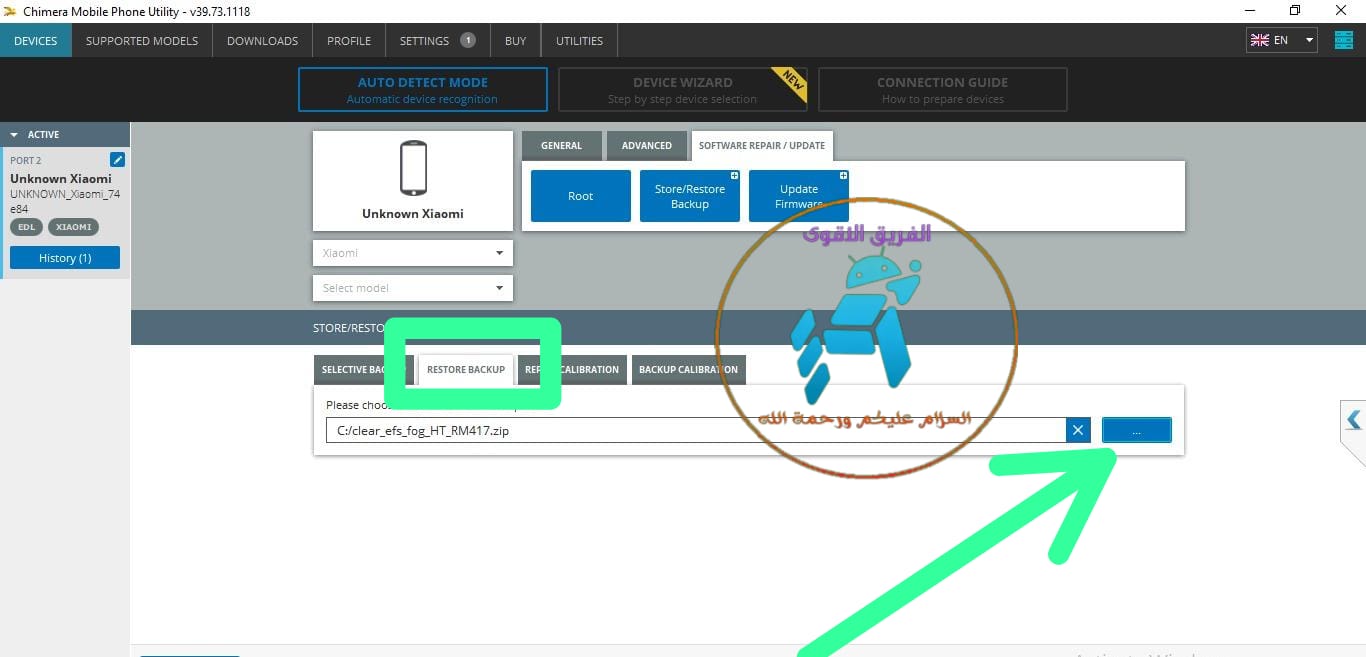This screenshot has width=1366, height=657.
Task: Open the Xiaomi brand dropdown
Action: (413, 253)
